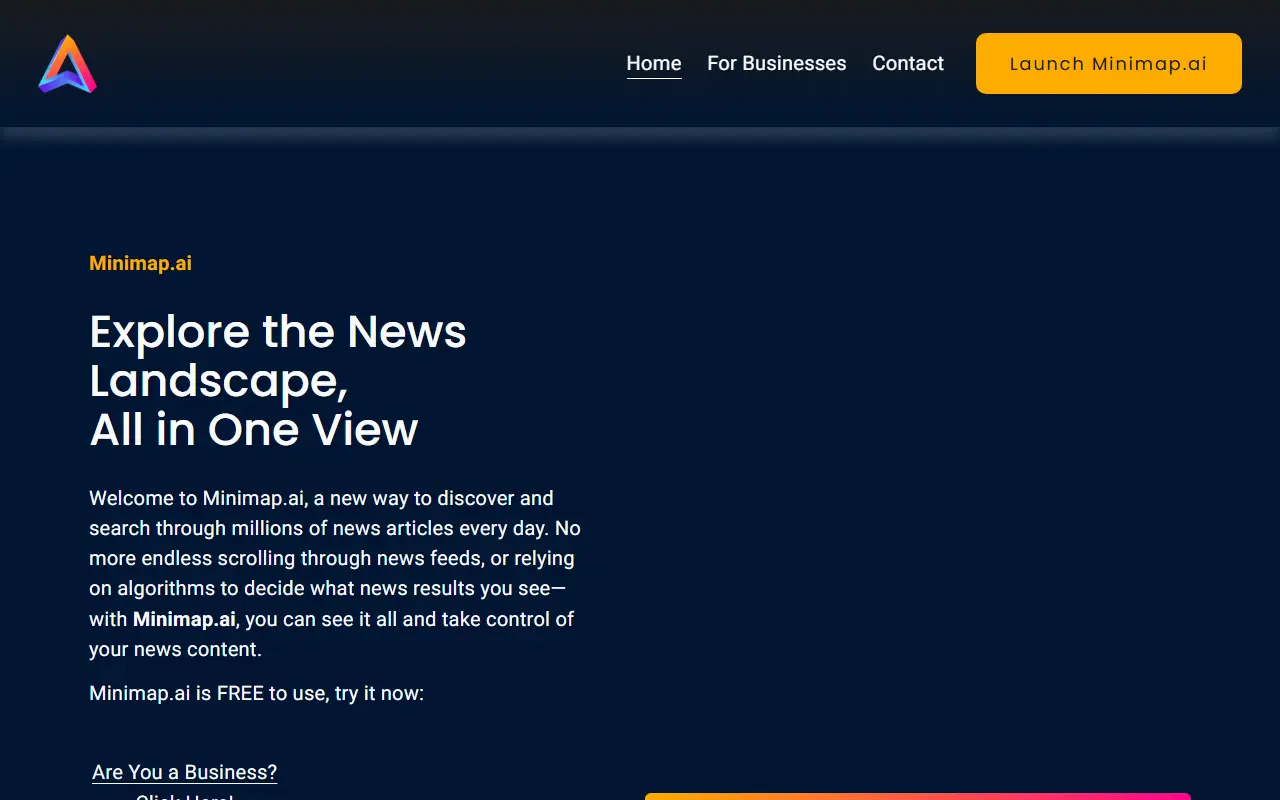This screenshot has height=800, width=1280.
Task: Open the Contact page
Action: point(908,63)
